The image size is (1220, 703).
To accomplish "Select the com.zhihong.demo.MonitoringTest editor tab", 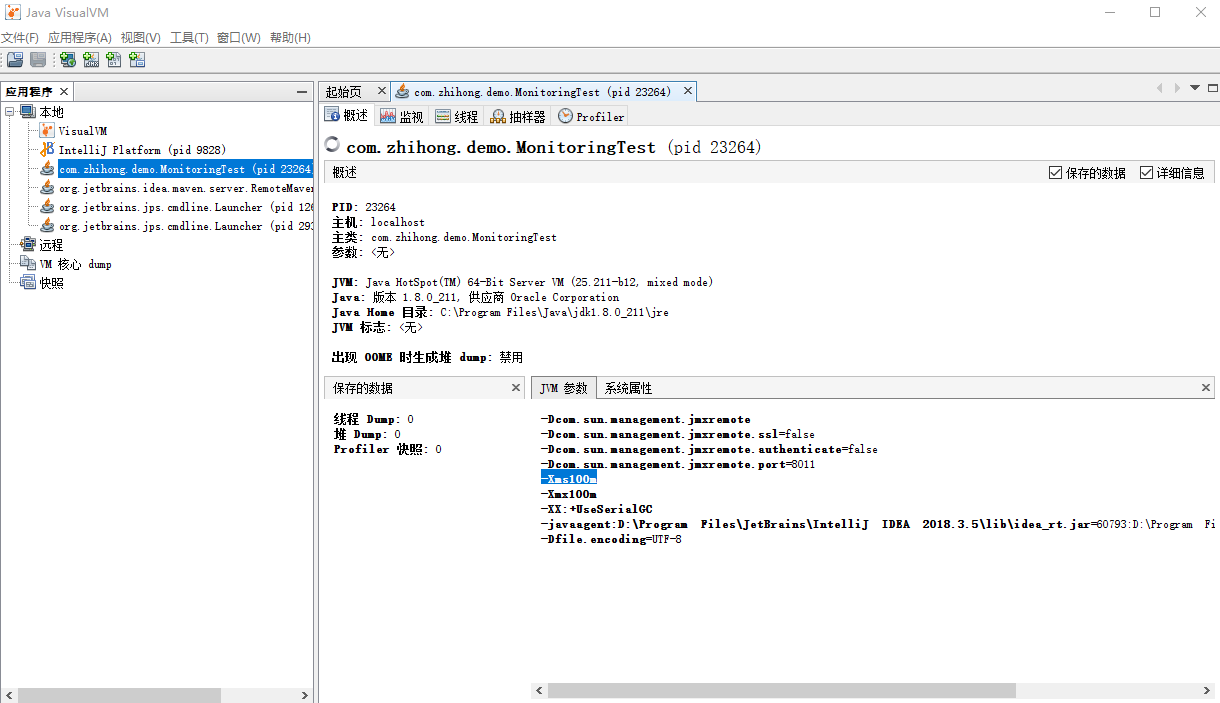I will coord(542,92).
